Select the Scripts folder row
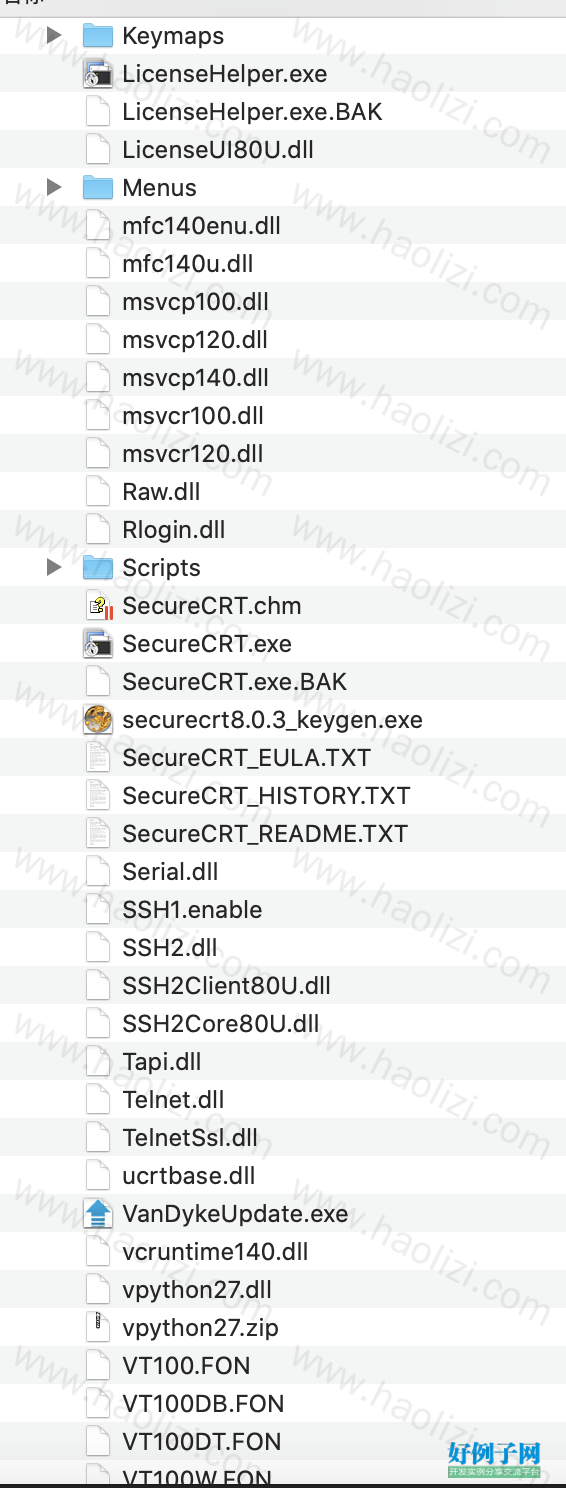Image resolution: width=566 pixels, height=1488 pixels. coord(283,568)
